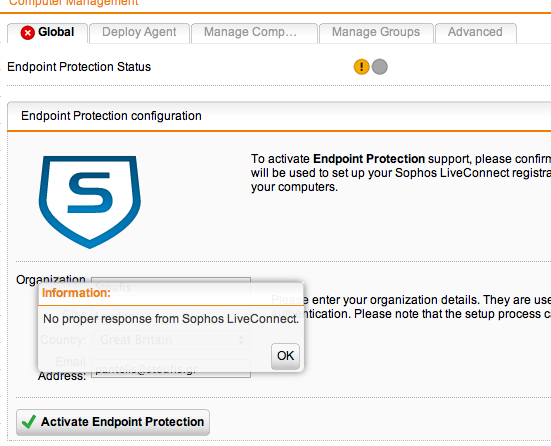Viewport: 551px width, 446px height.
Task: Click the No proper response message text
Action: coord(171,319)
